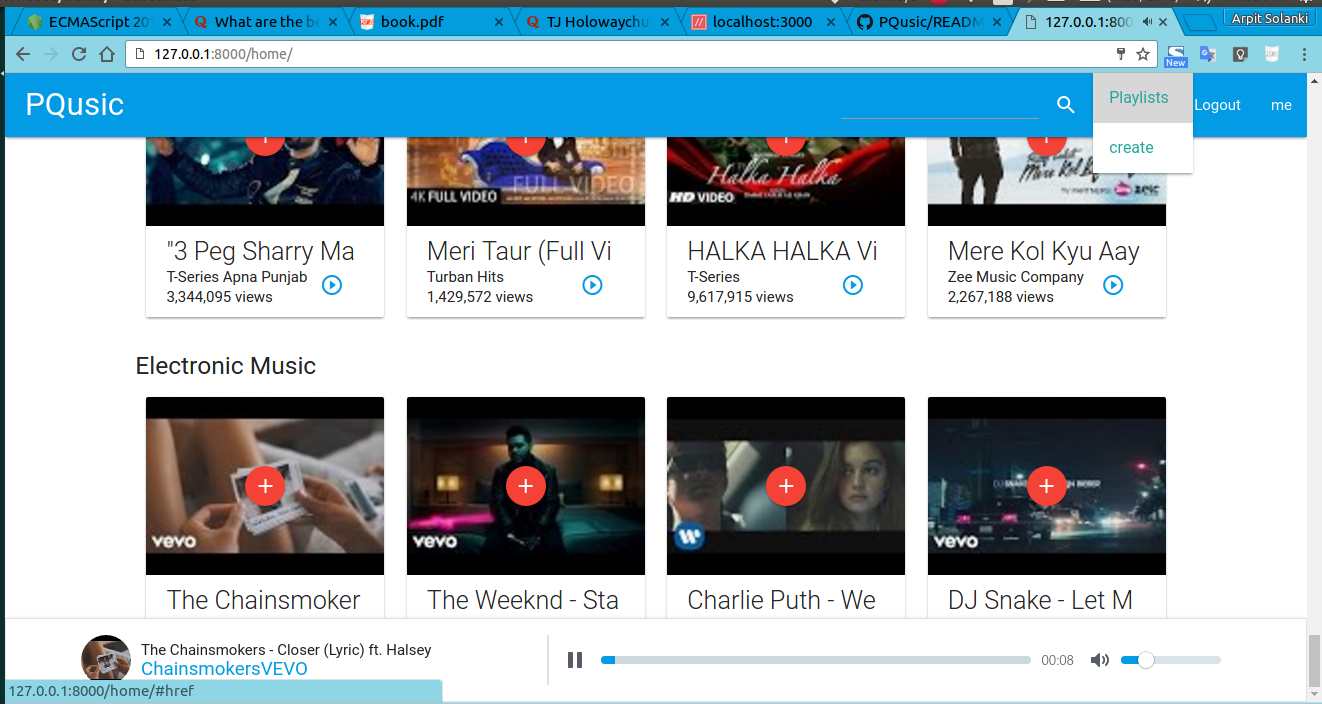This screenshot has width=1322, height=704.
Task: Open the saved password key icon
Action: click(x=1121, y=54)
